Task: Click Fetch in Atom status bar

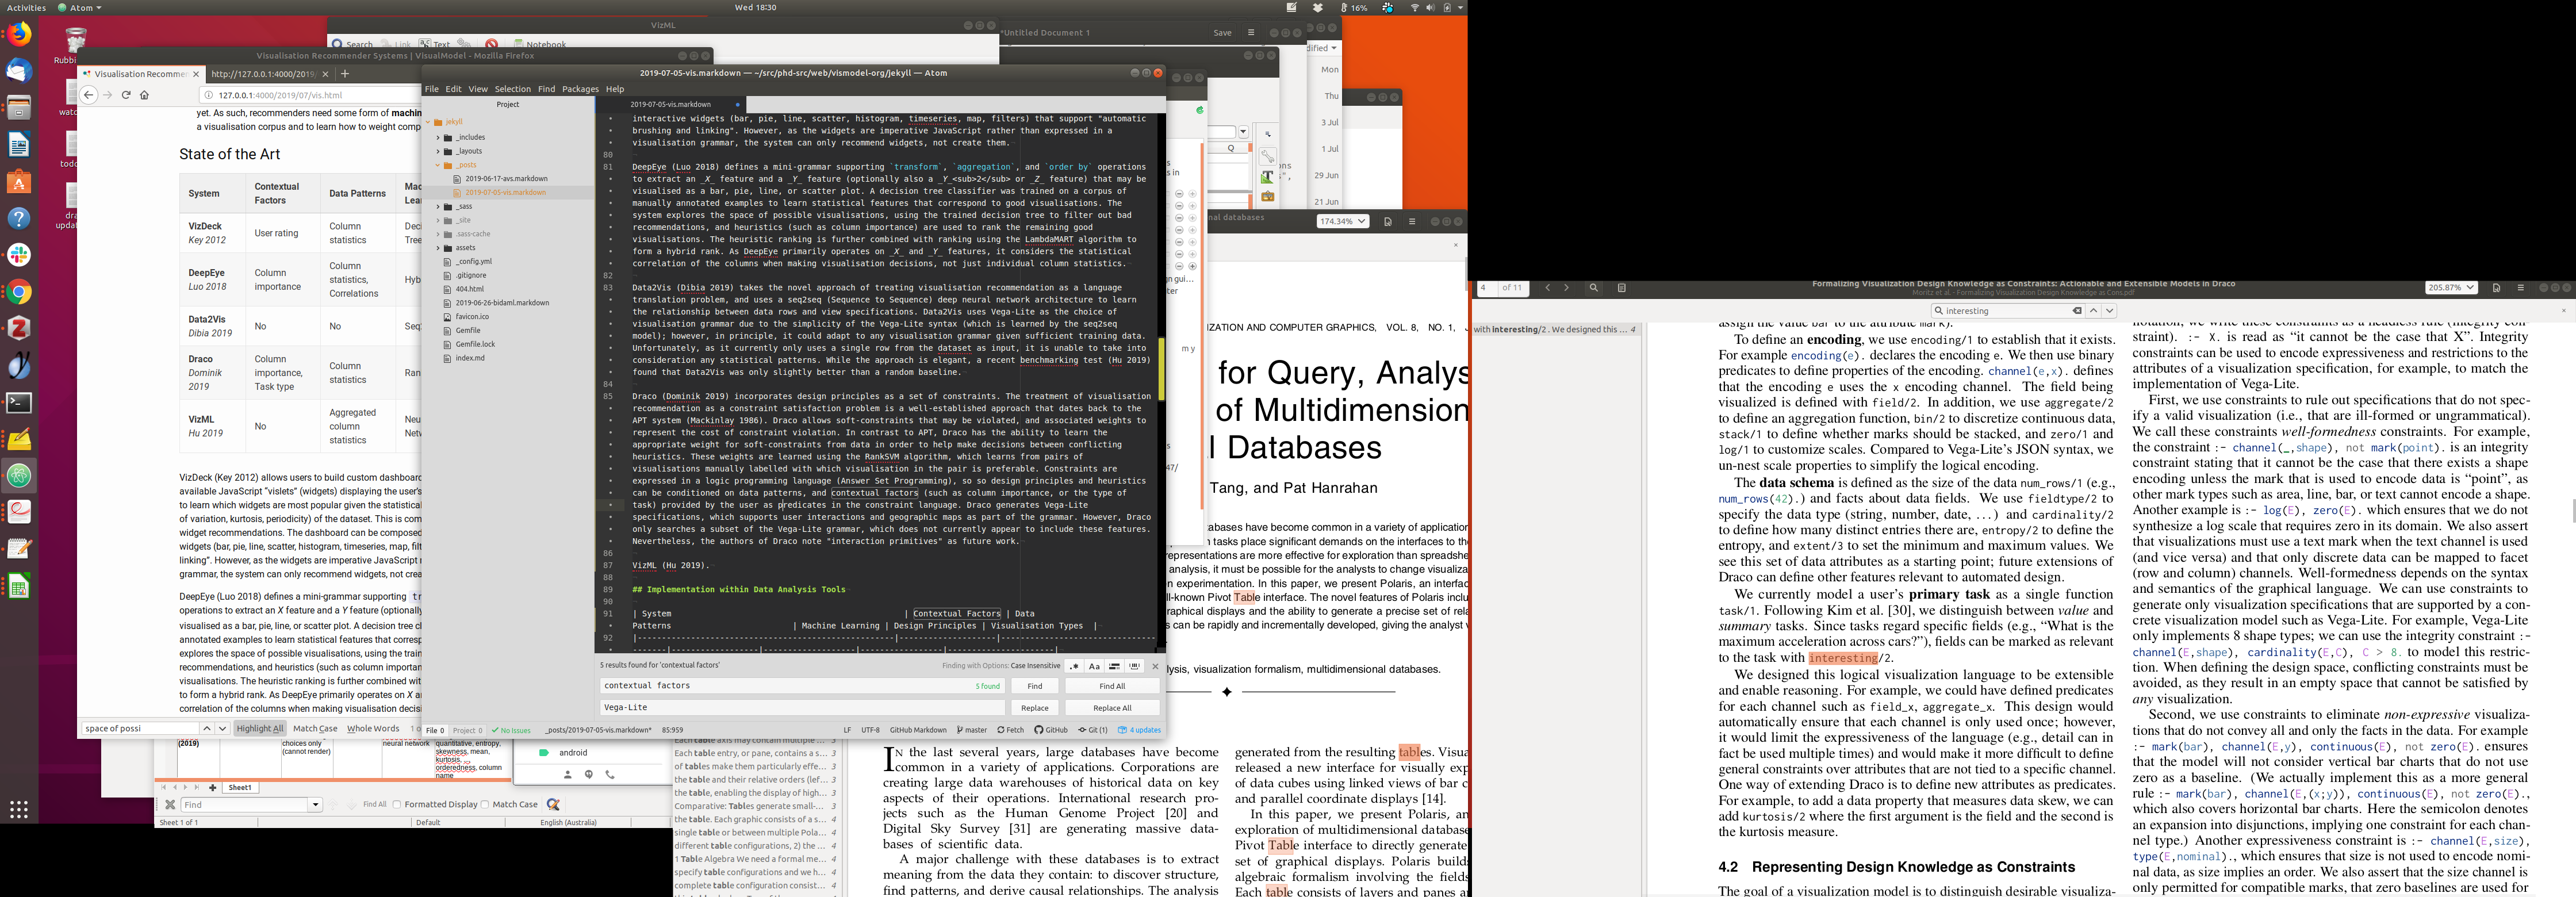Action: tap(1011, 730)
